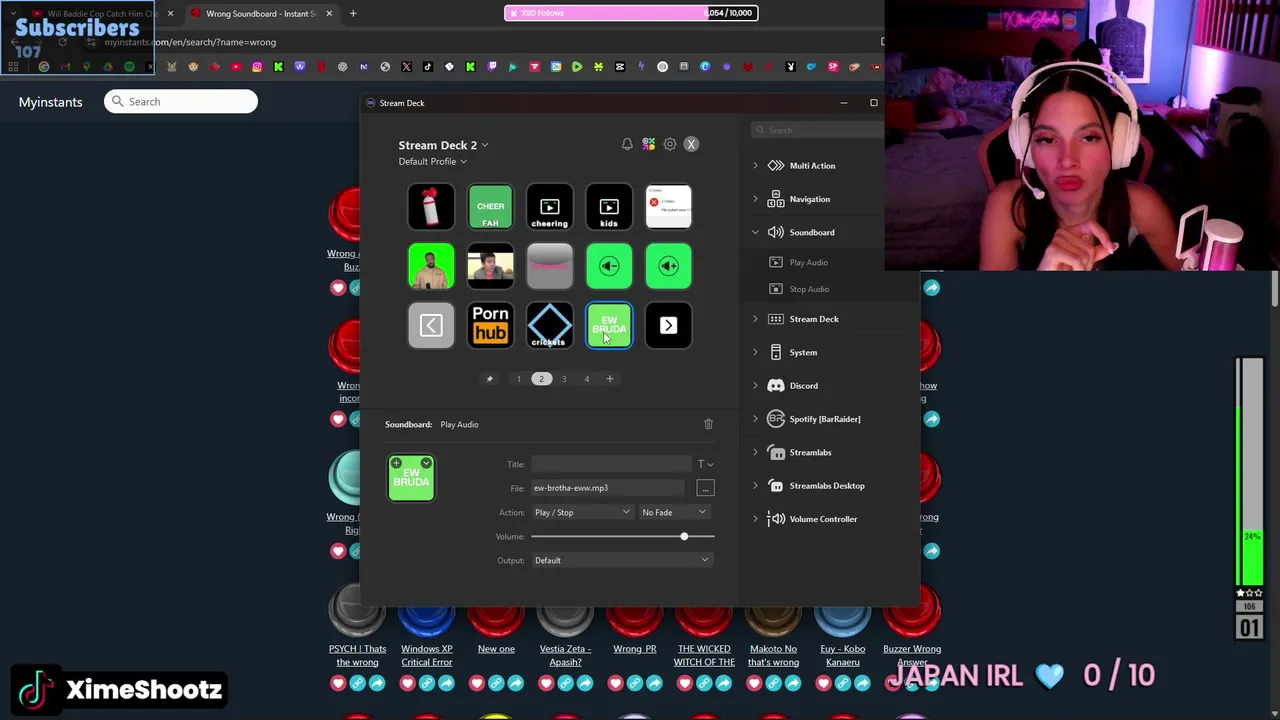Switch to Stream Deck page 3

[x=564, y=379]
